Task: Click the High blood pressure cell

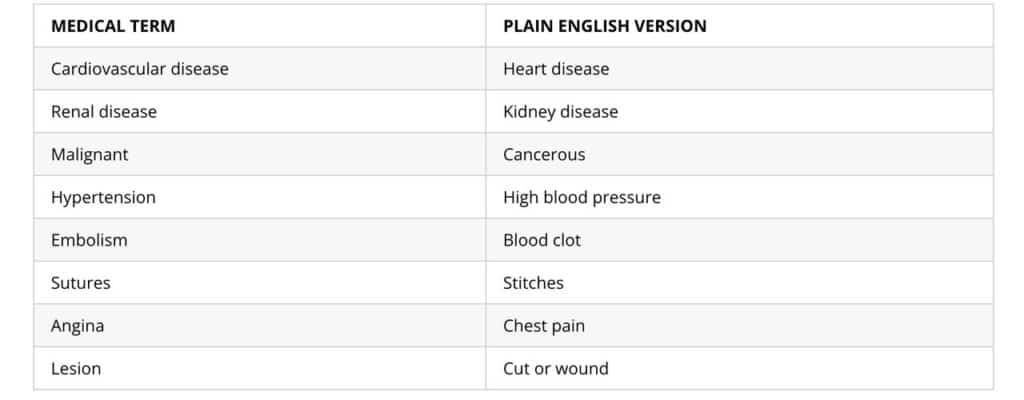Action: [582, 198]
